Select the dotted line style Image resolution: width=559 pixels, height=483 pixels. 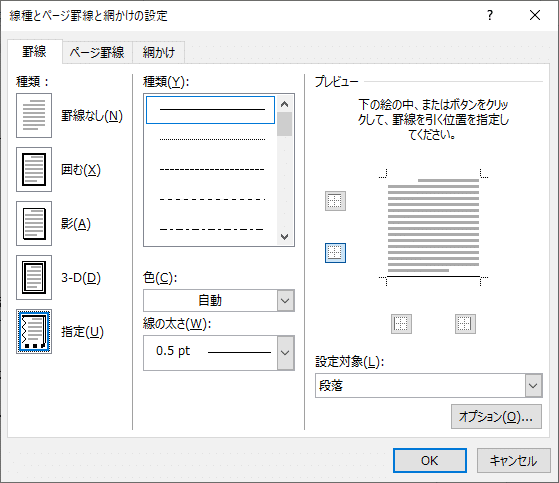(x=212, y=139)
